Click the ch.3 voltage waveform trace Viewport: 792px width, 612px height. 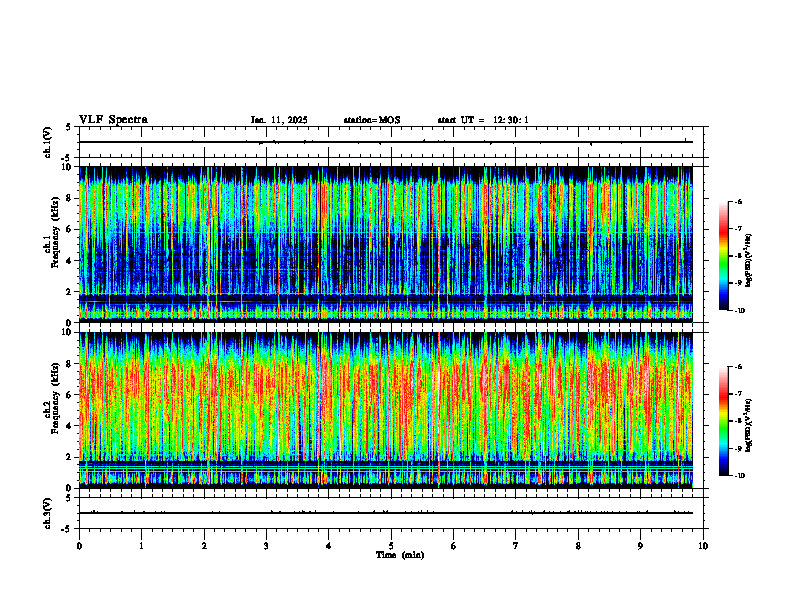coord(386,513)
